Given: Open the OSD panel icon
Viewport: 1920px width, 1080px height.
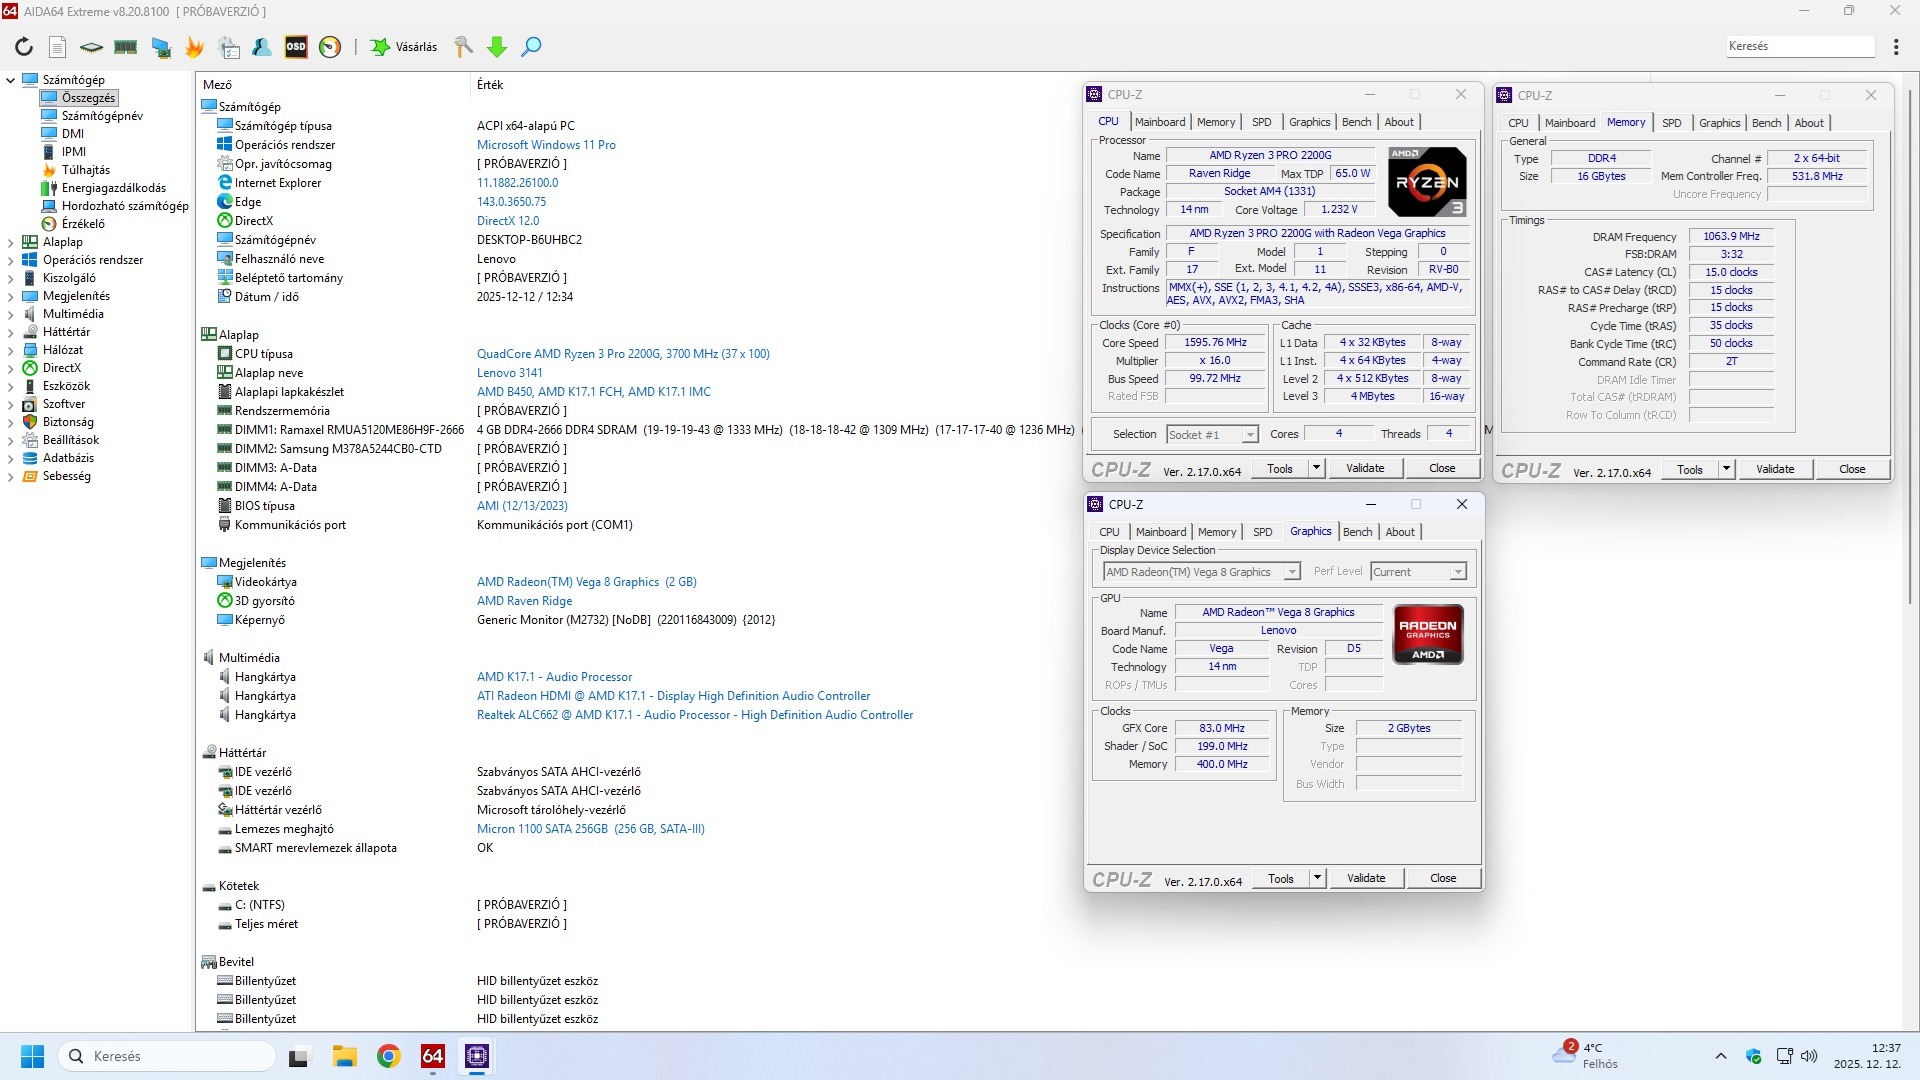Looking at the screenshot, I should pyautogui.click(x=296, y=47).
